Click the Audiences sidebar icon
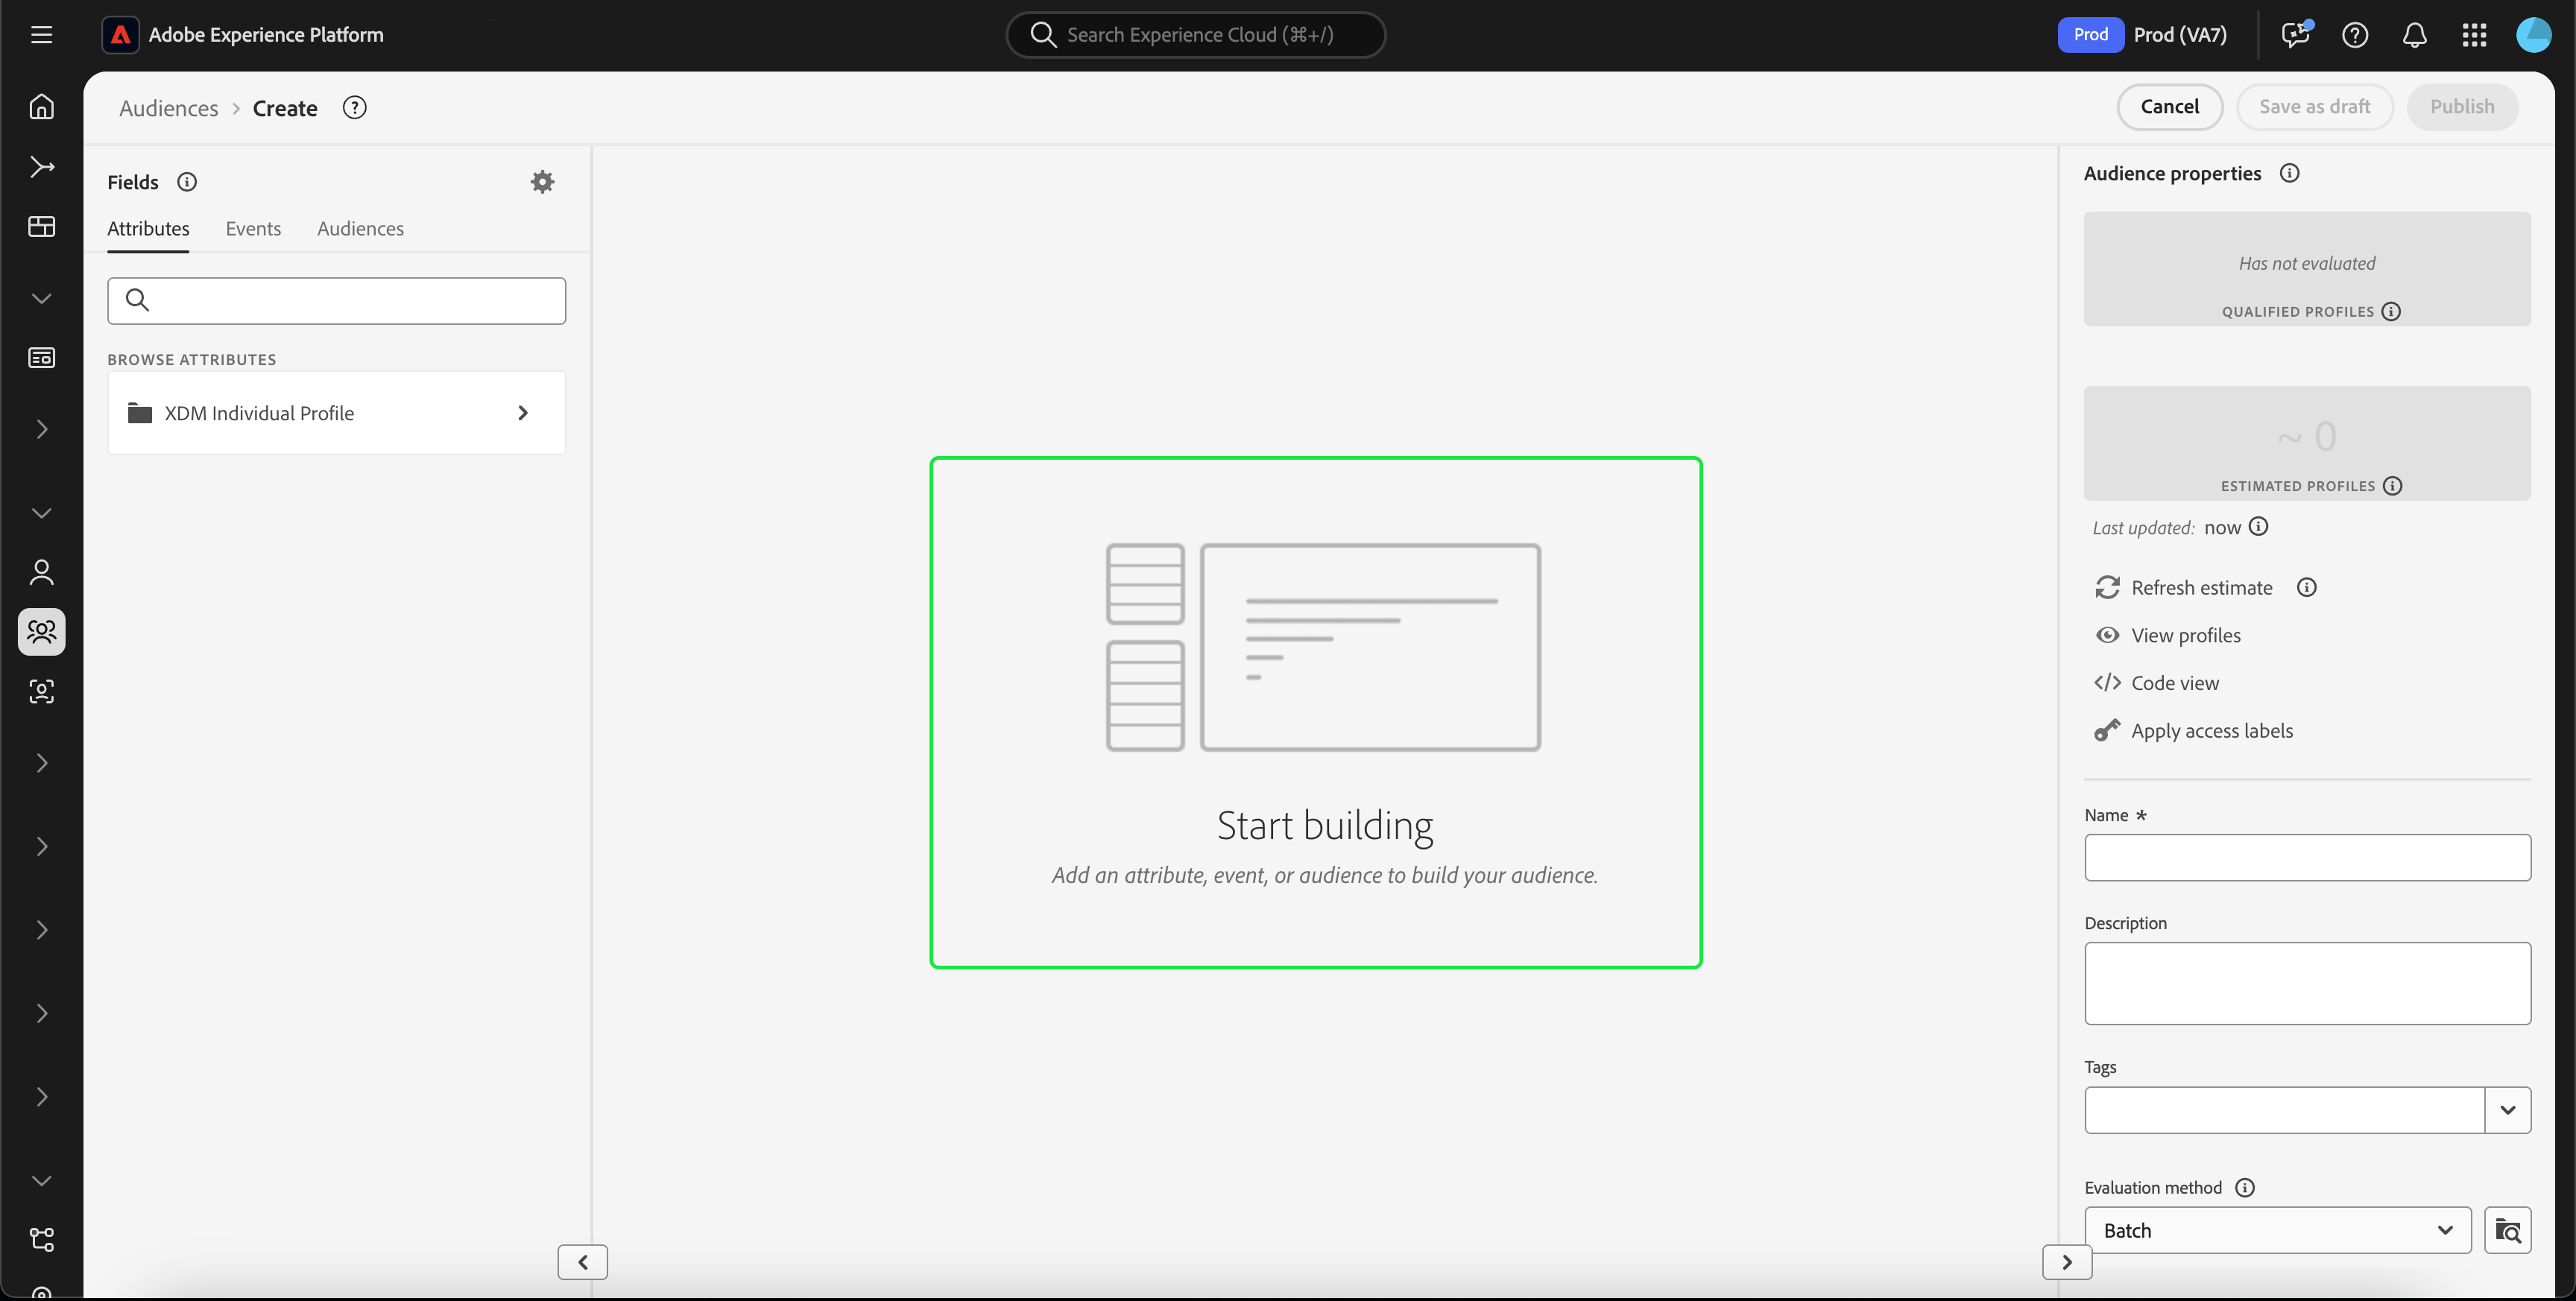Viewport: 2576px width, 1301px height. (41, 631)
